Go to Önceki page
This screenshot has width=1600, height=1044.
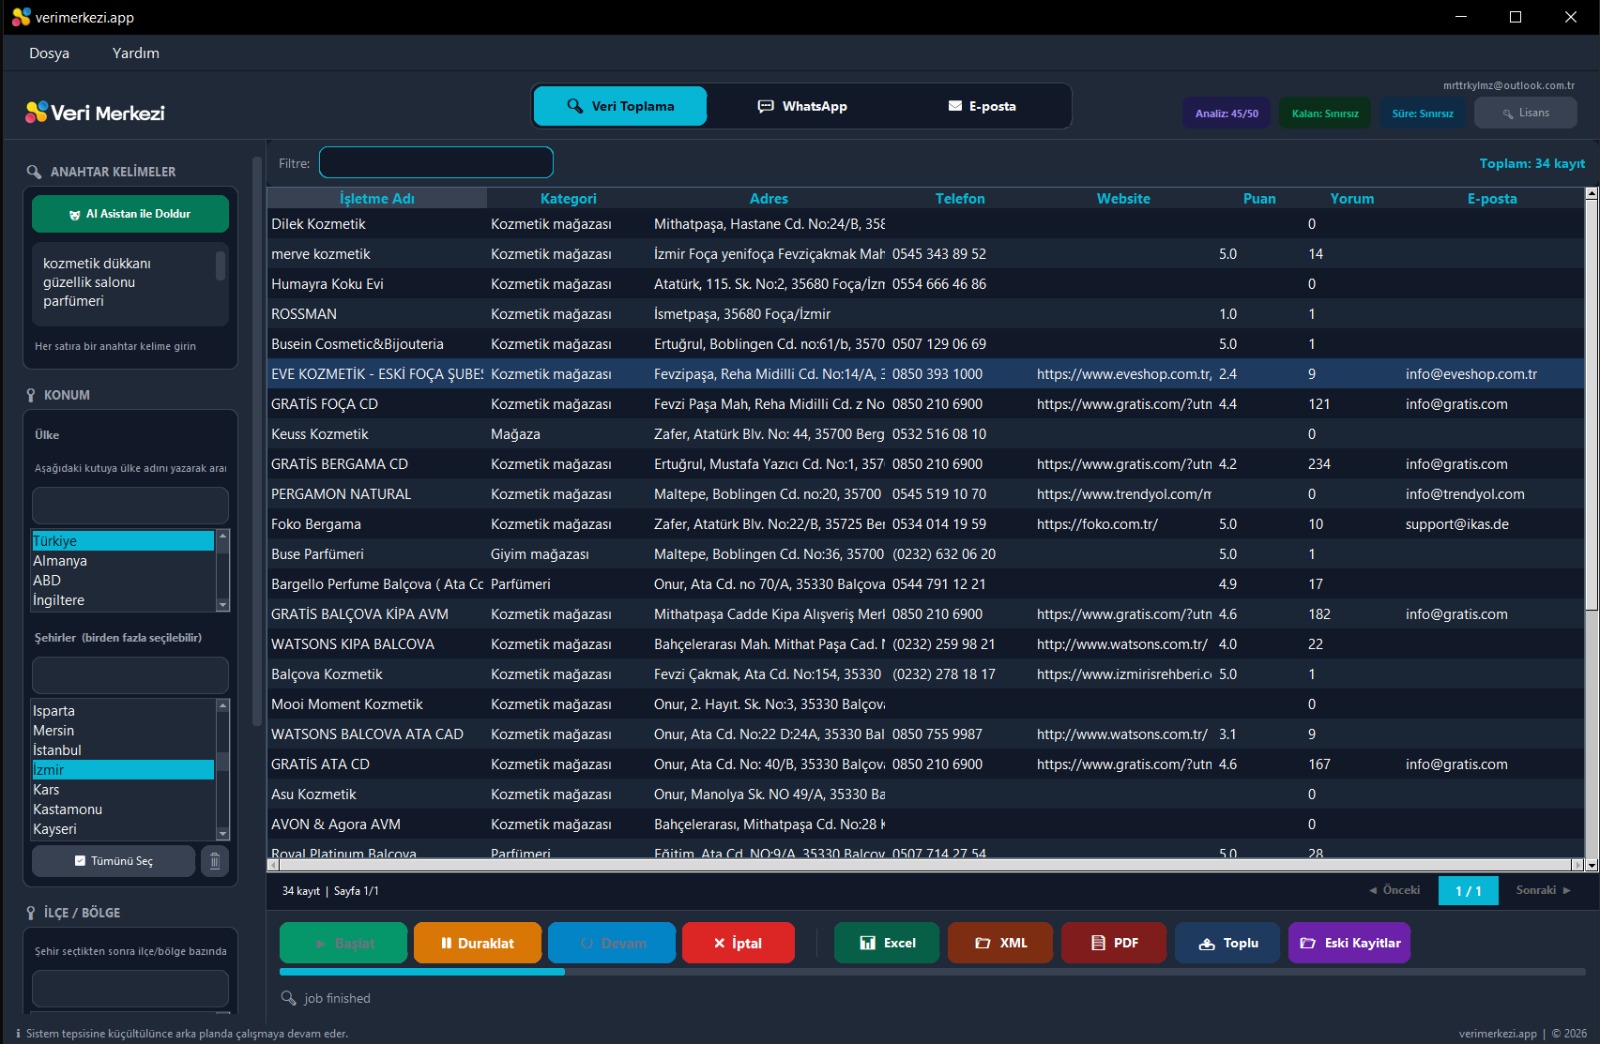1394,890
